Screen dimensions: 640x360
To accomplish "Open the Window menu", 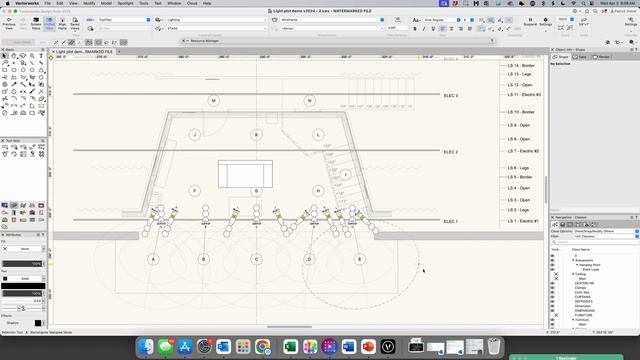I will (x=174, y=3).
